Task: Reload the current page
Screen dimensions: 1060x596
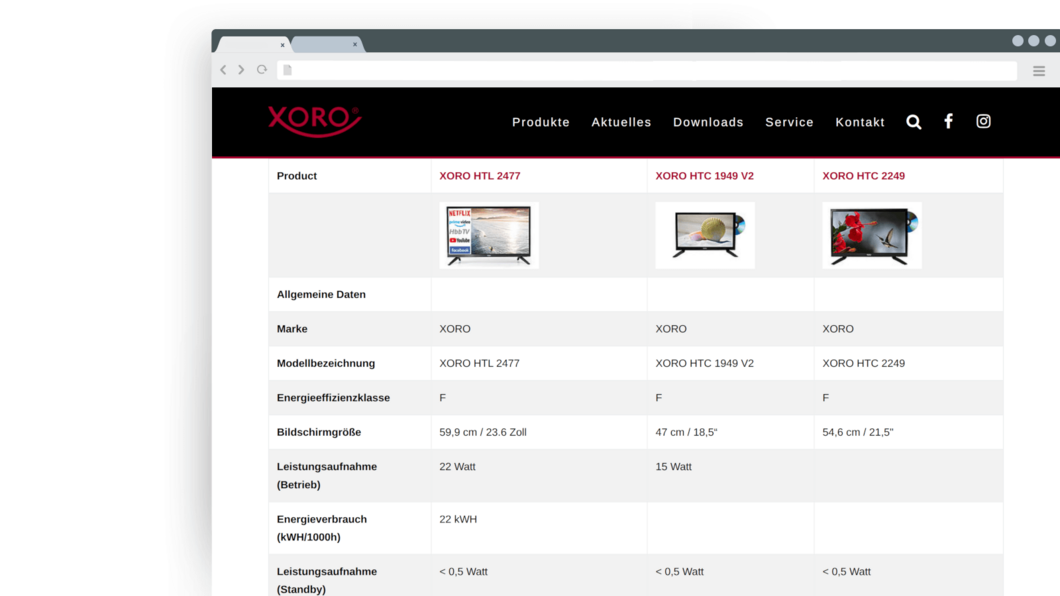Action: click(261, 70)
